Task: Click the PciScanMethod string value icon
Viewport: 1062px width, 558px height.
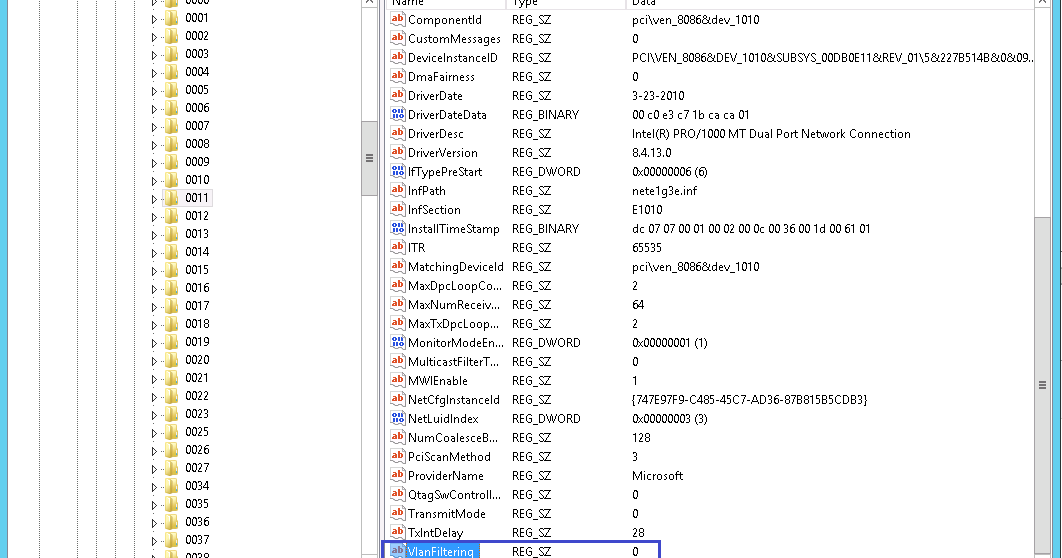Action: pos(398,456)
